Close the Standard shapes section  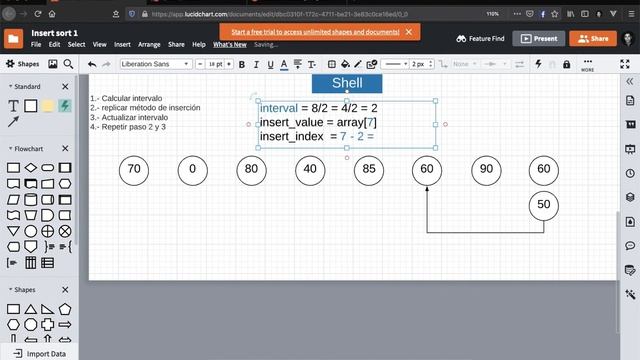pos(65,87)
